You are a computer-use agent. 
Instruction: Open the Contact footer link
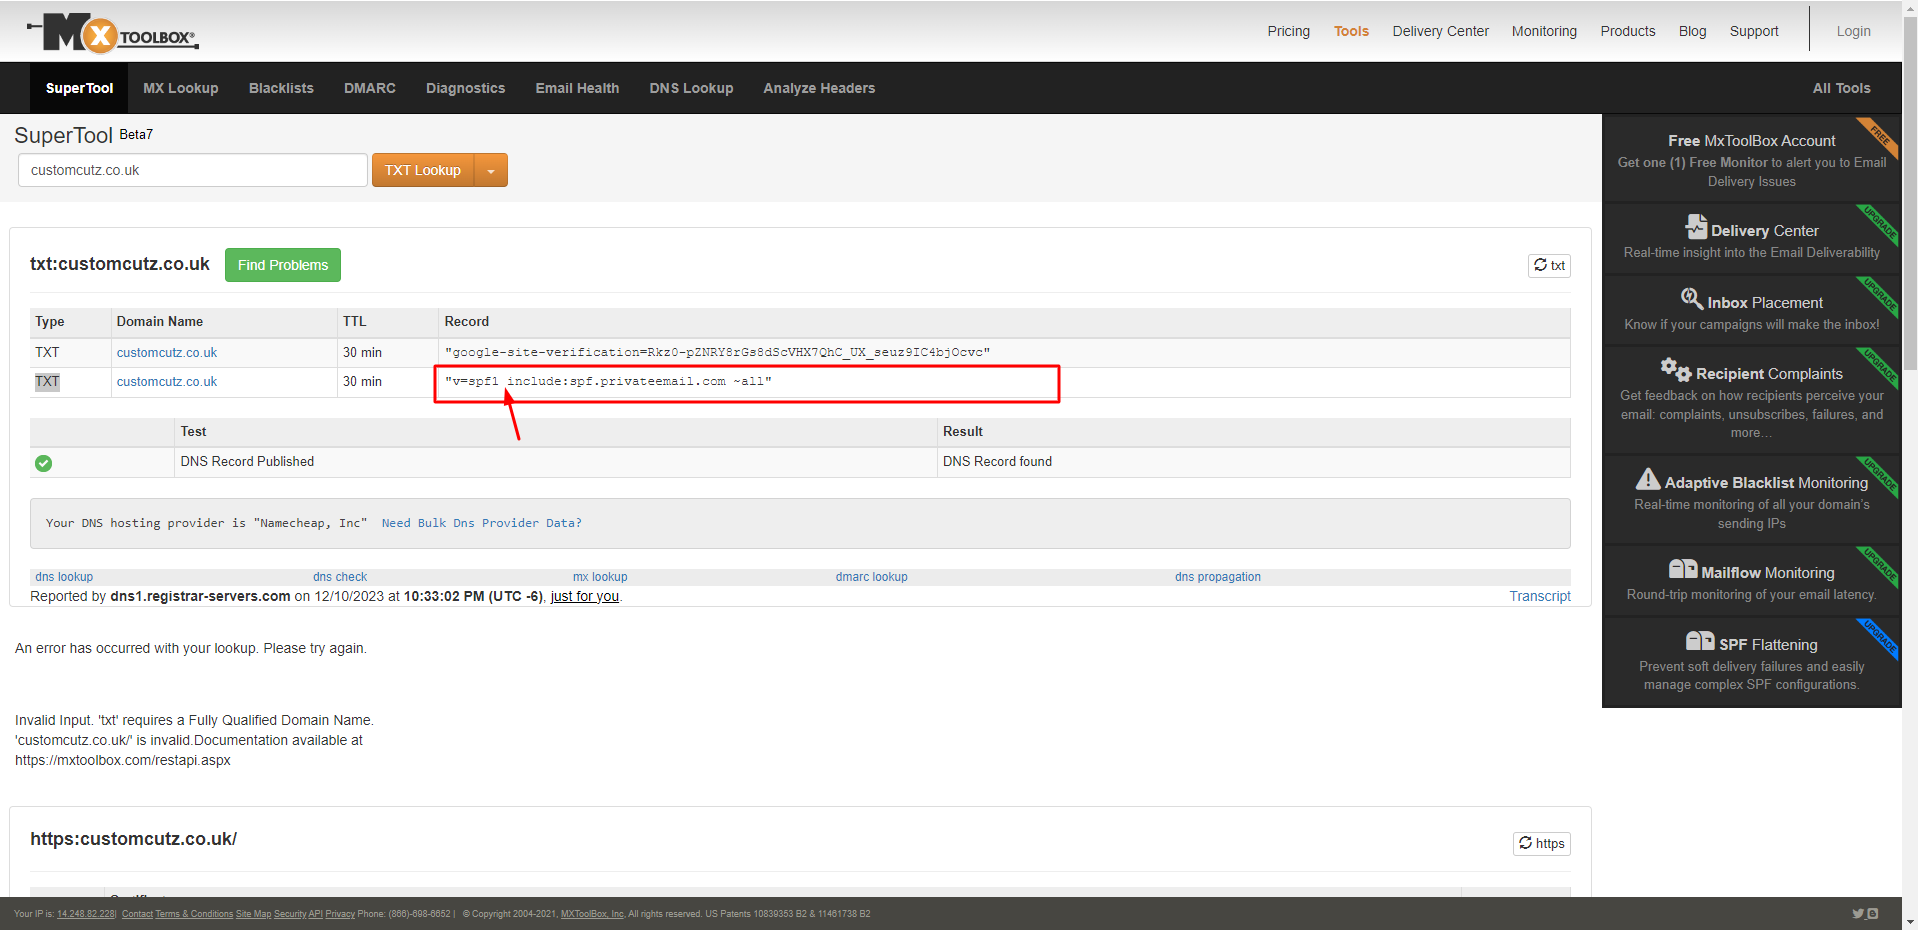click(x=137, y=914)
